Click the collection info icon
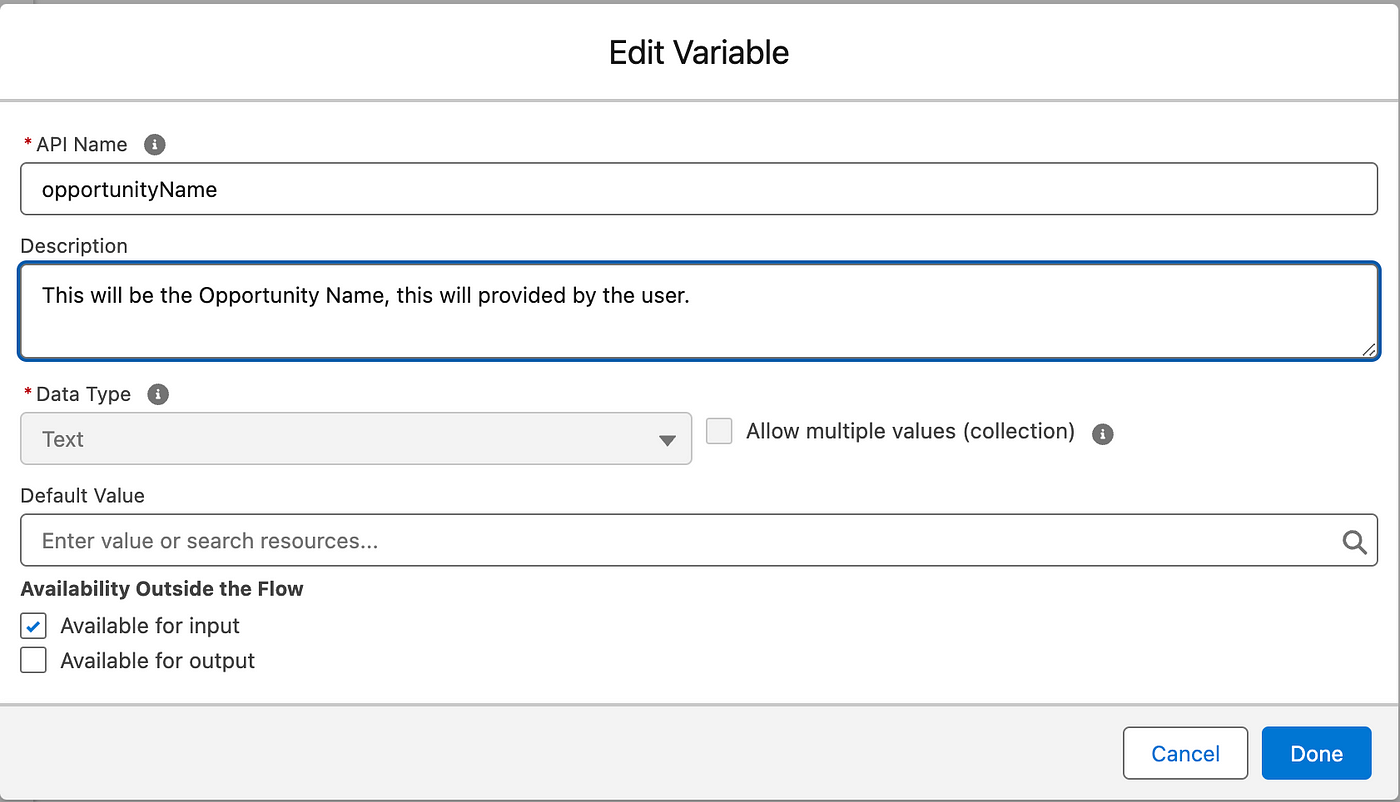 [x=1103, y=434]
